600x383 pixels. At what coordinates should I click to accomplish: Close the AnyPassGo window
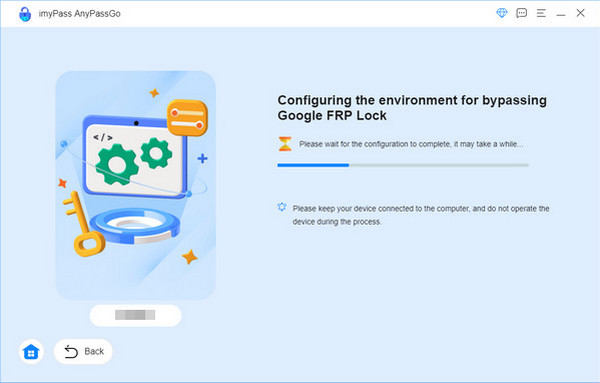(x=580, y=13)
